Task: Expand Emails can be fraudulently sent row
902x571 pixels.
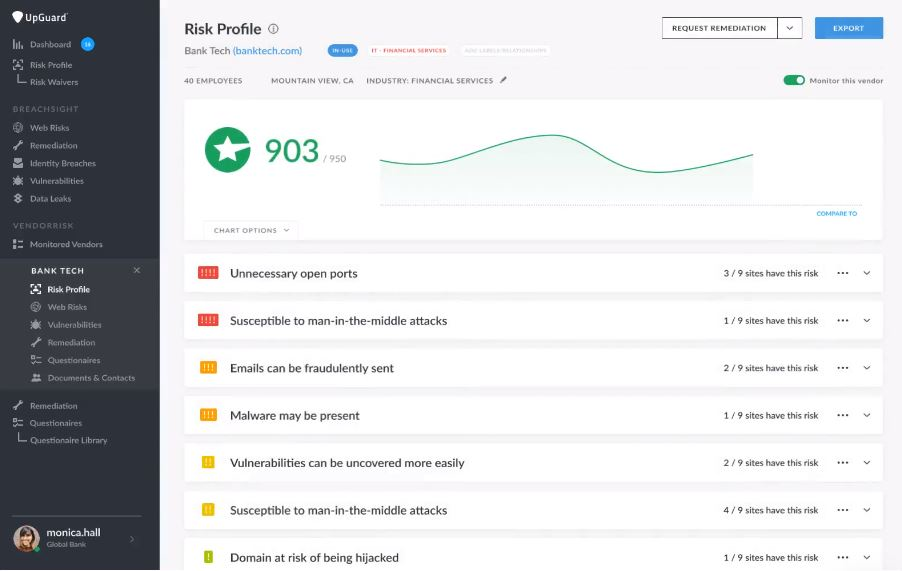Action: point(867,368)
